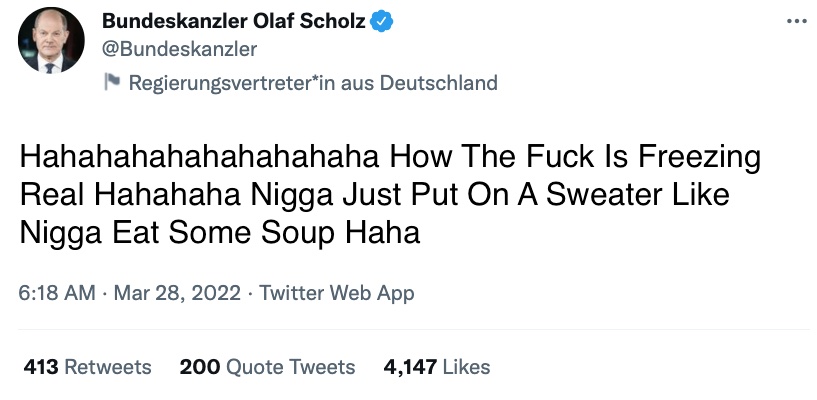Click the Mar 28, 2022 date
The width and height of the screenshot is (817, 400).
(x=177, y=294)
